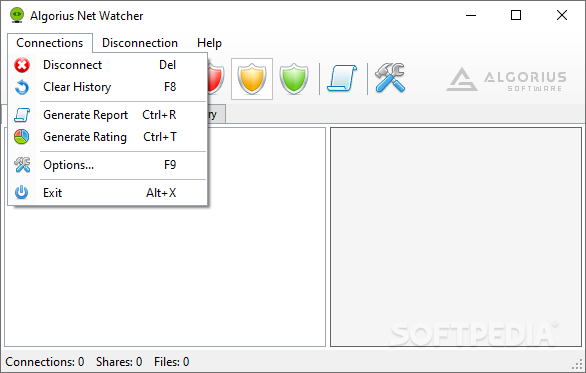The height and width of the screenshot is (373, 586).
Task: Click the Algorius Net Watcher title icon
Action: point(17,16)
